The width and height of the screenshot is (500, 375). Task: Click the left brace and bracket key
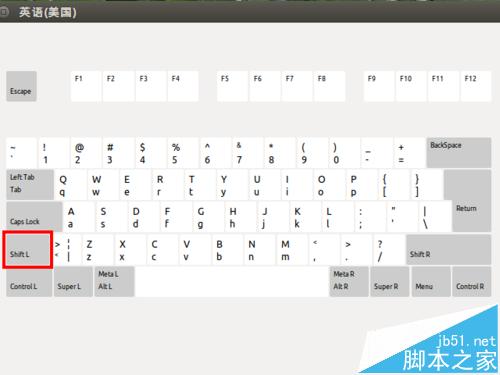coord(393,185)
